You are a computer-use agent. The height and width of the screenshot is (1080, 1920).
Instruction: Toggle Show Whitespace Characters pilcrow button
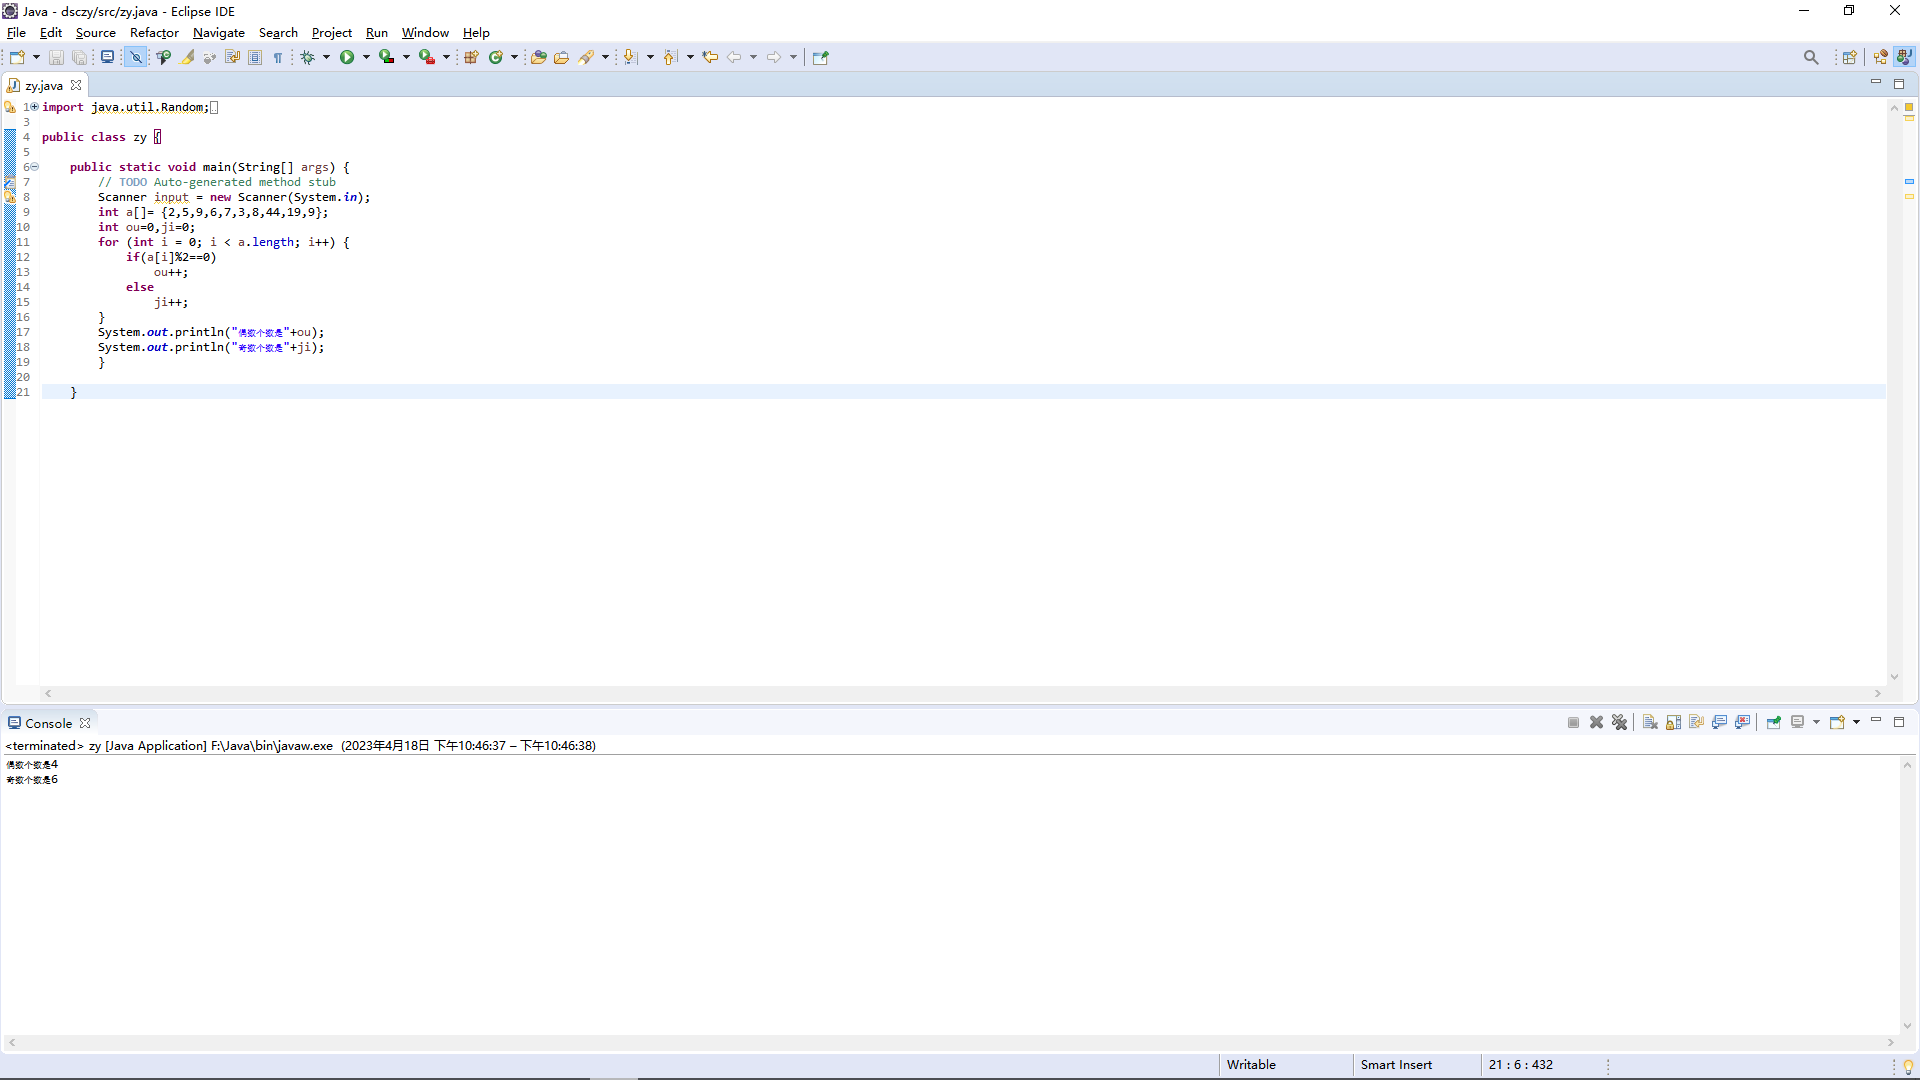pos(278,57)
